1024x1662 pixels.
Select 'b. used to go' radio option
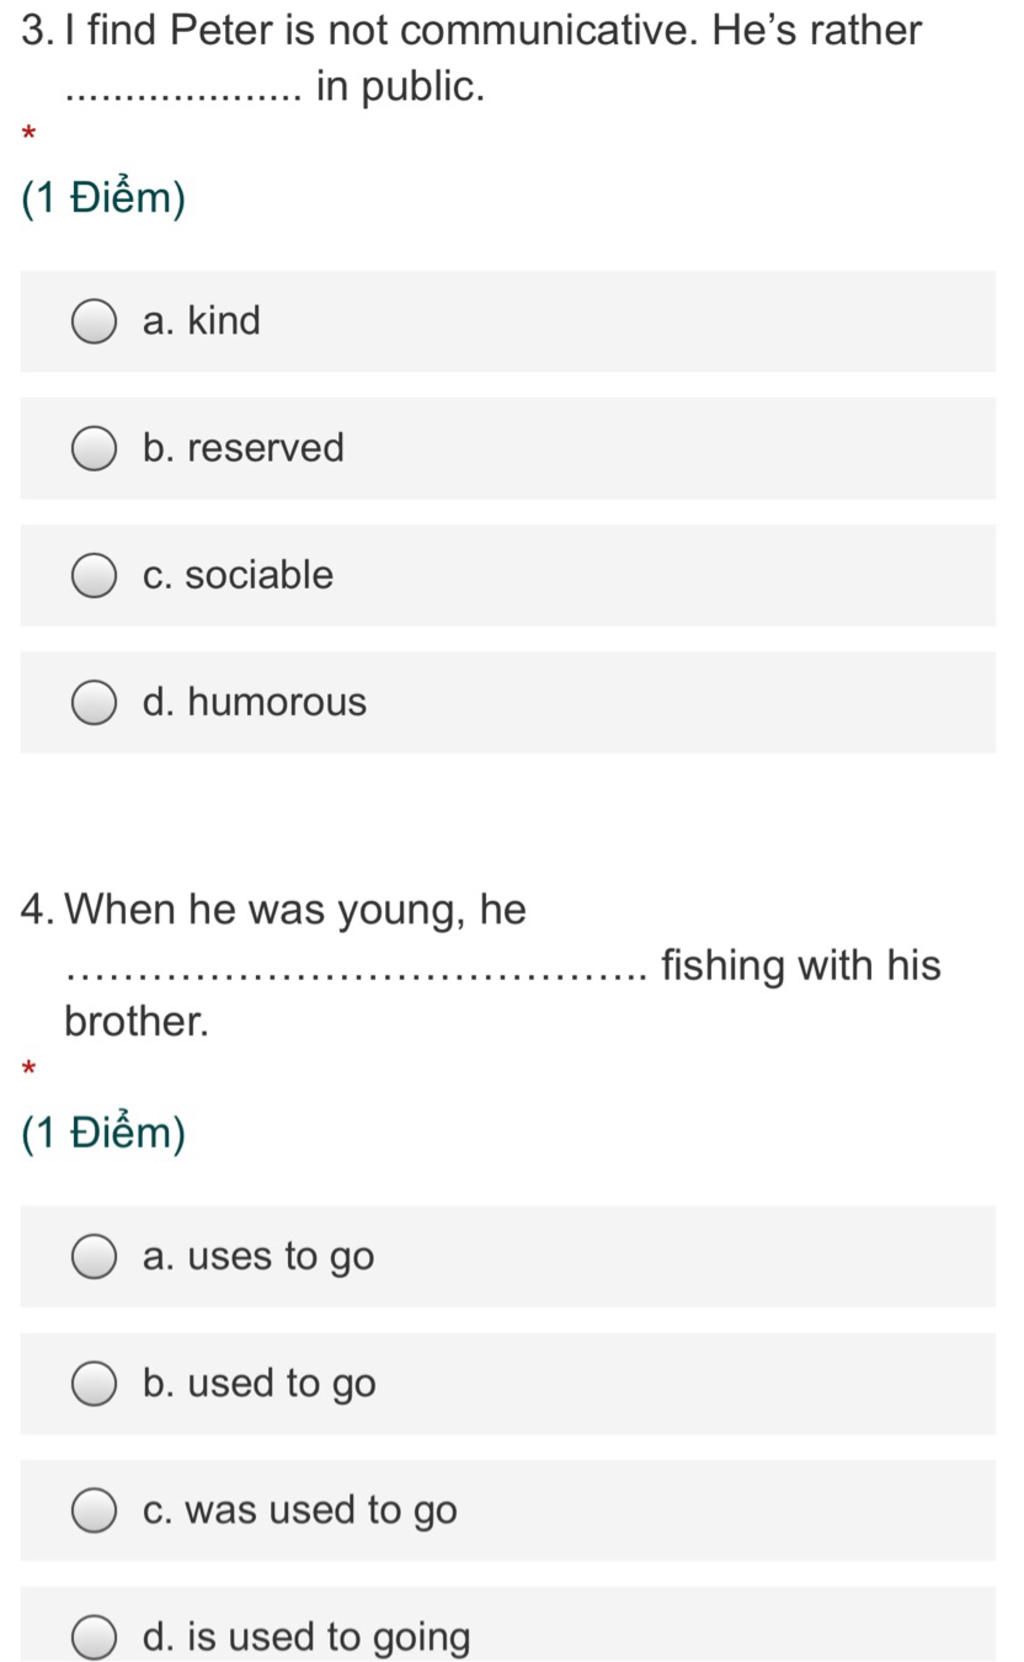click(94, 1383)
